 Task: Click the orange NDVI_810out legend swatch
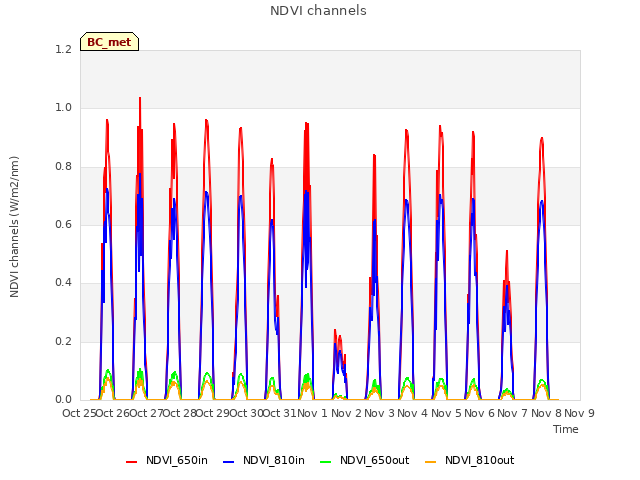[x=430, y=462]
